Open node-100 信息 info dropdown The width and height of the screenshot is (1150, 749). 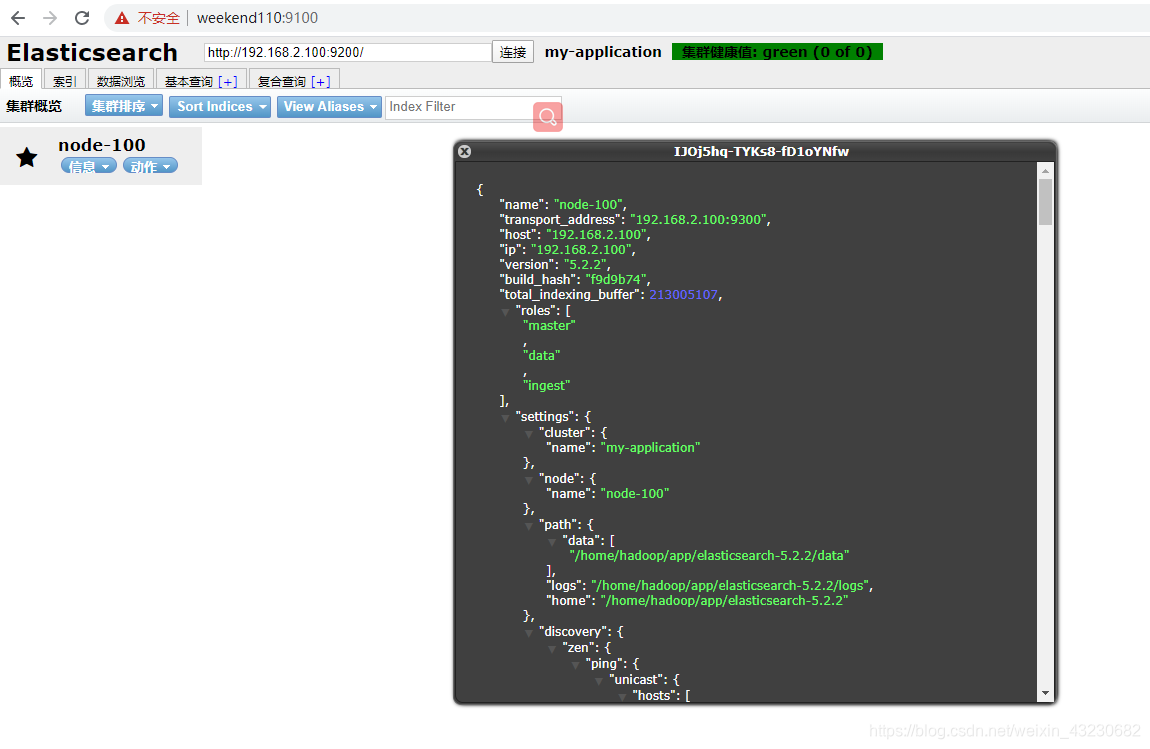coord(89,167)
